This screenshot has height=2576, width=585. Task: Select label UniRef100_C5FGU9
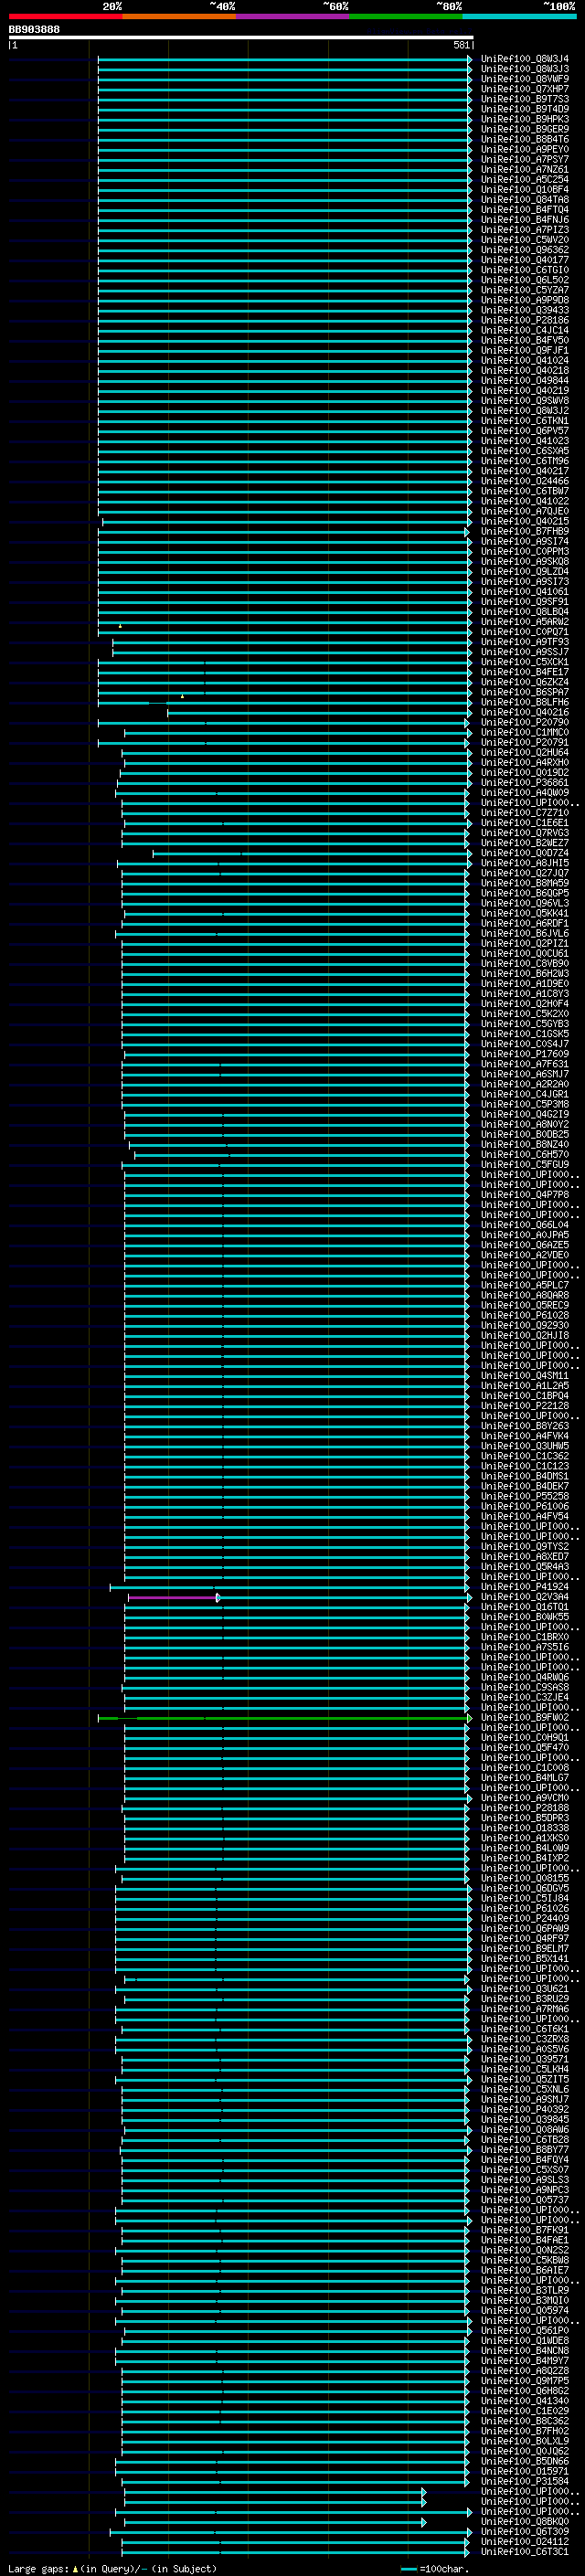525,1164
